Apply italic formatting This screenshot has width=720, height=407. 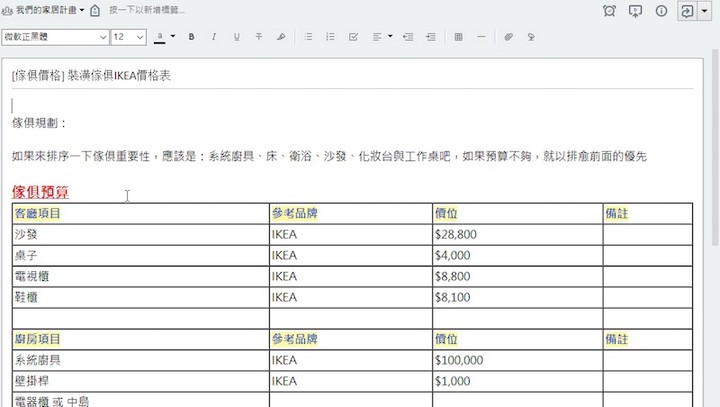tap(213, 37)
